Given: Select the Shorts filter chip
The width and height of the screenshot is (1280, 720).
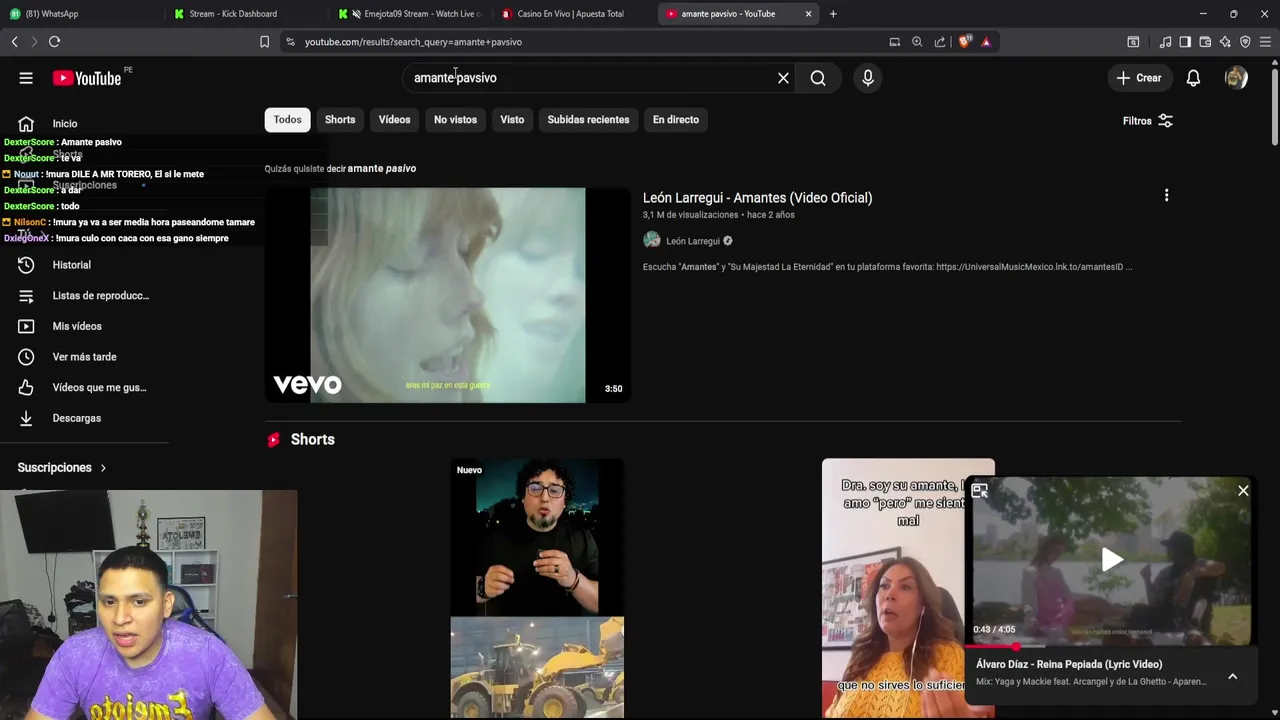Looking at the screenshot, I should [340, 120].
